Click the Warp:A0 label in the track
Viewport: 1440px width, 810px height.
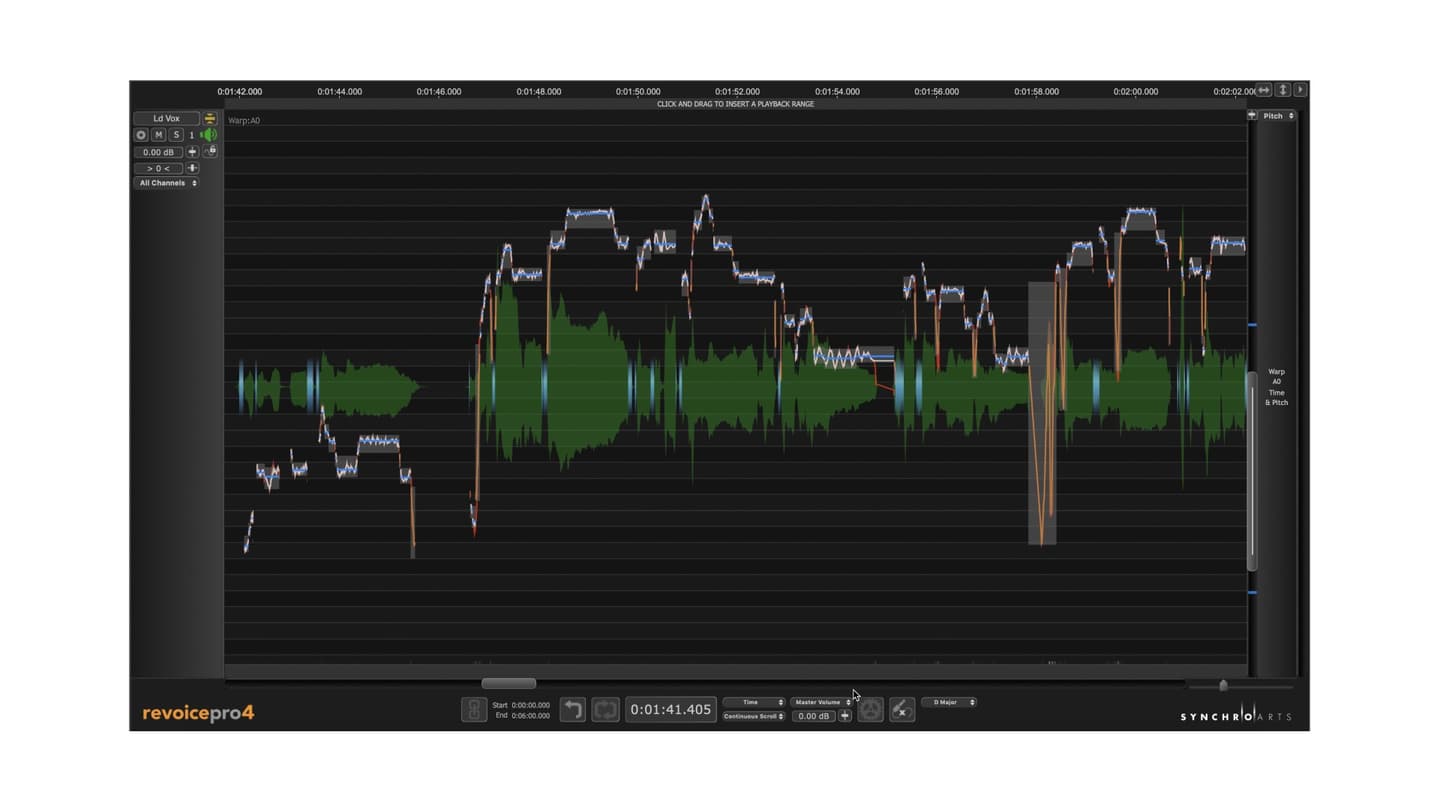click(x=244, y=121)
